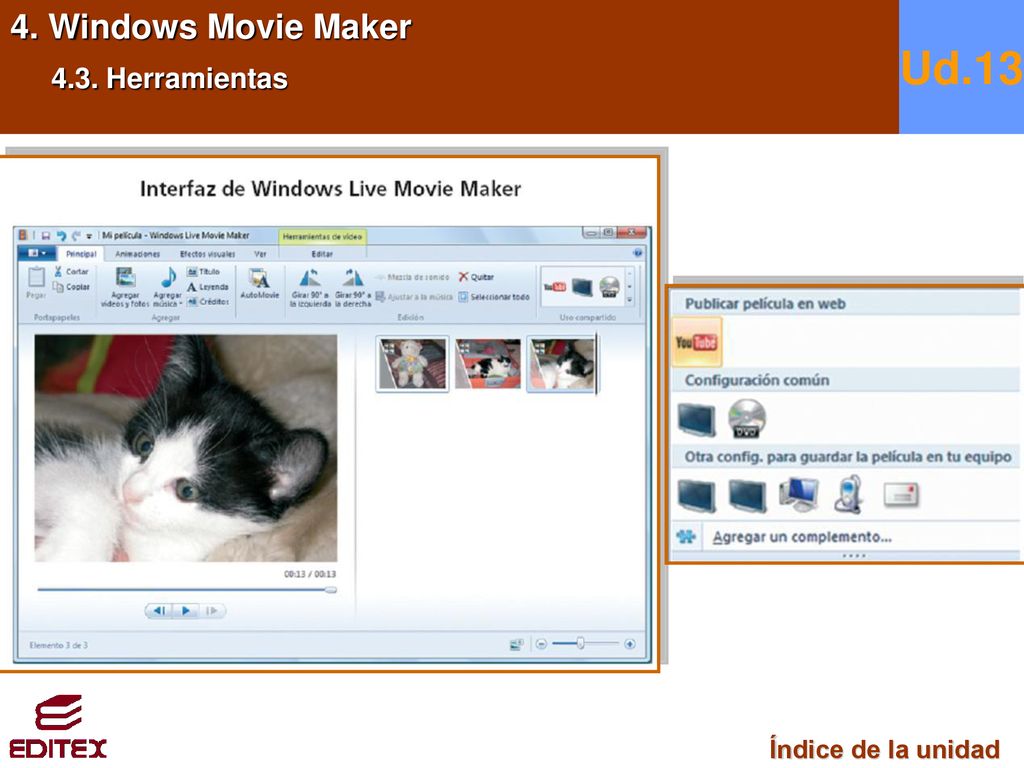Click the computer icon in Otra config.

(x=799, y=494)
